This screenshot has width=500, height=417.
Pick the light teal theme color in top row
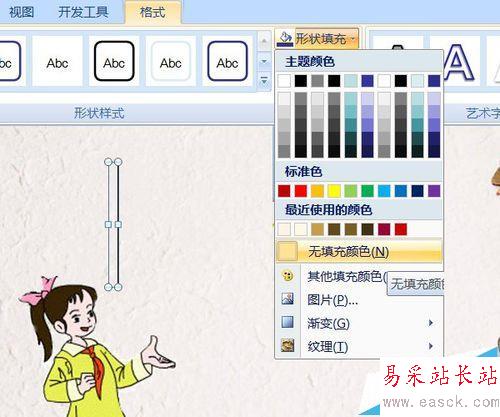pyautogui.click(x=351, y=81)
